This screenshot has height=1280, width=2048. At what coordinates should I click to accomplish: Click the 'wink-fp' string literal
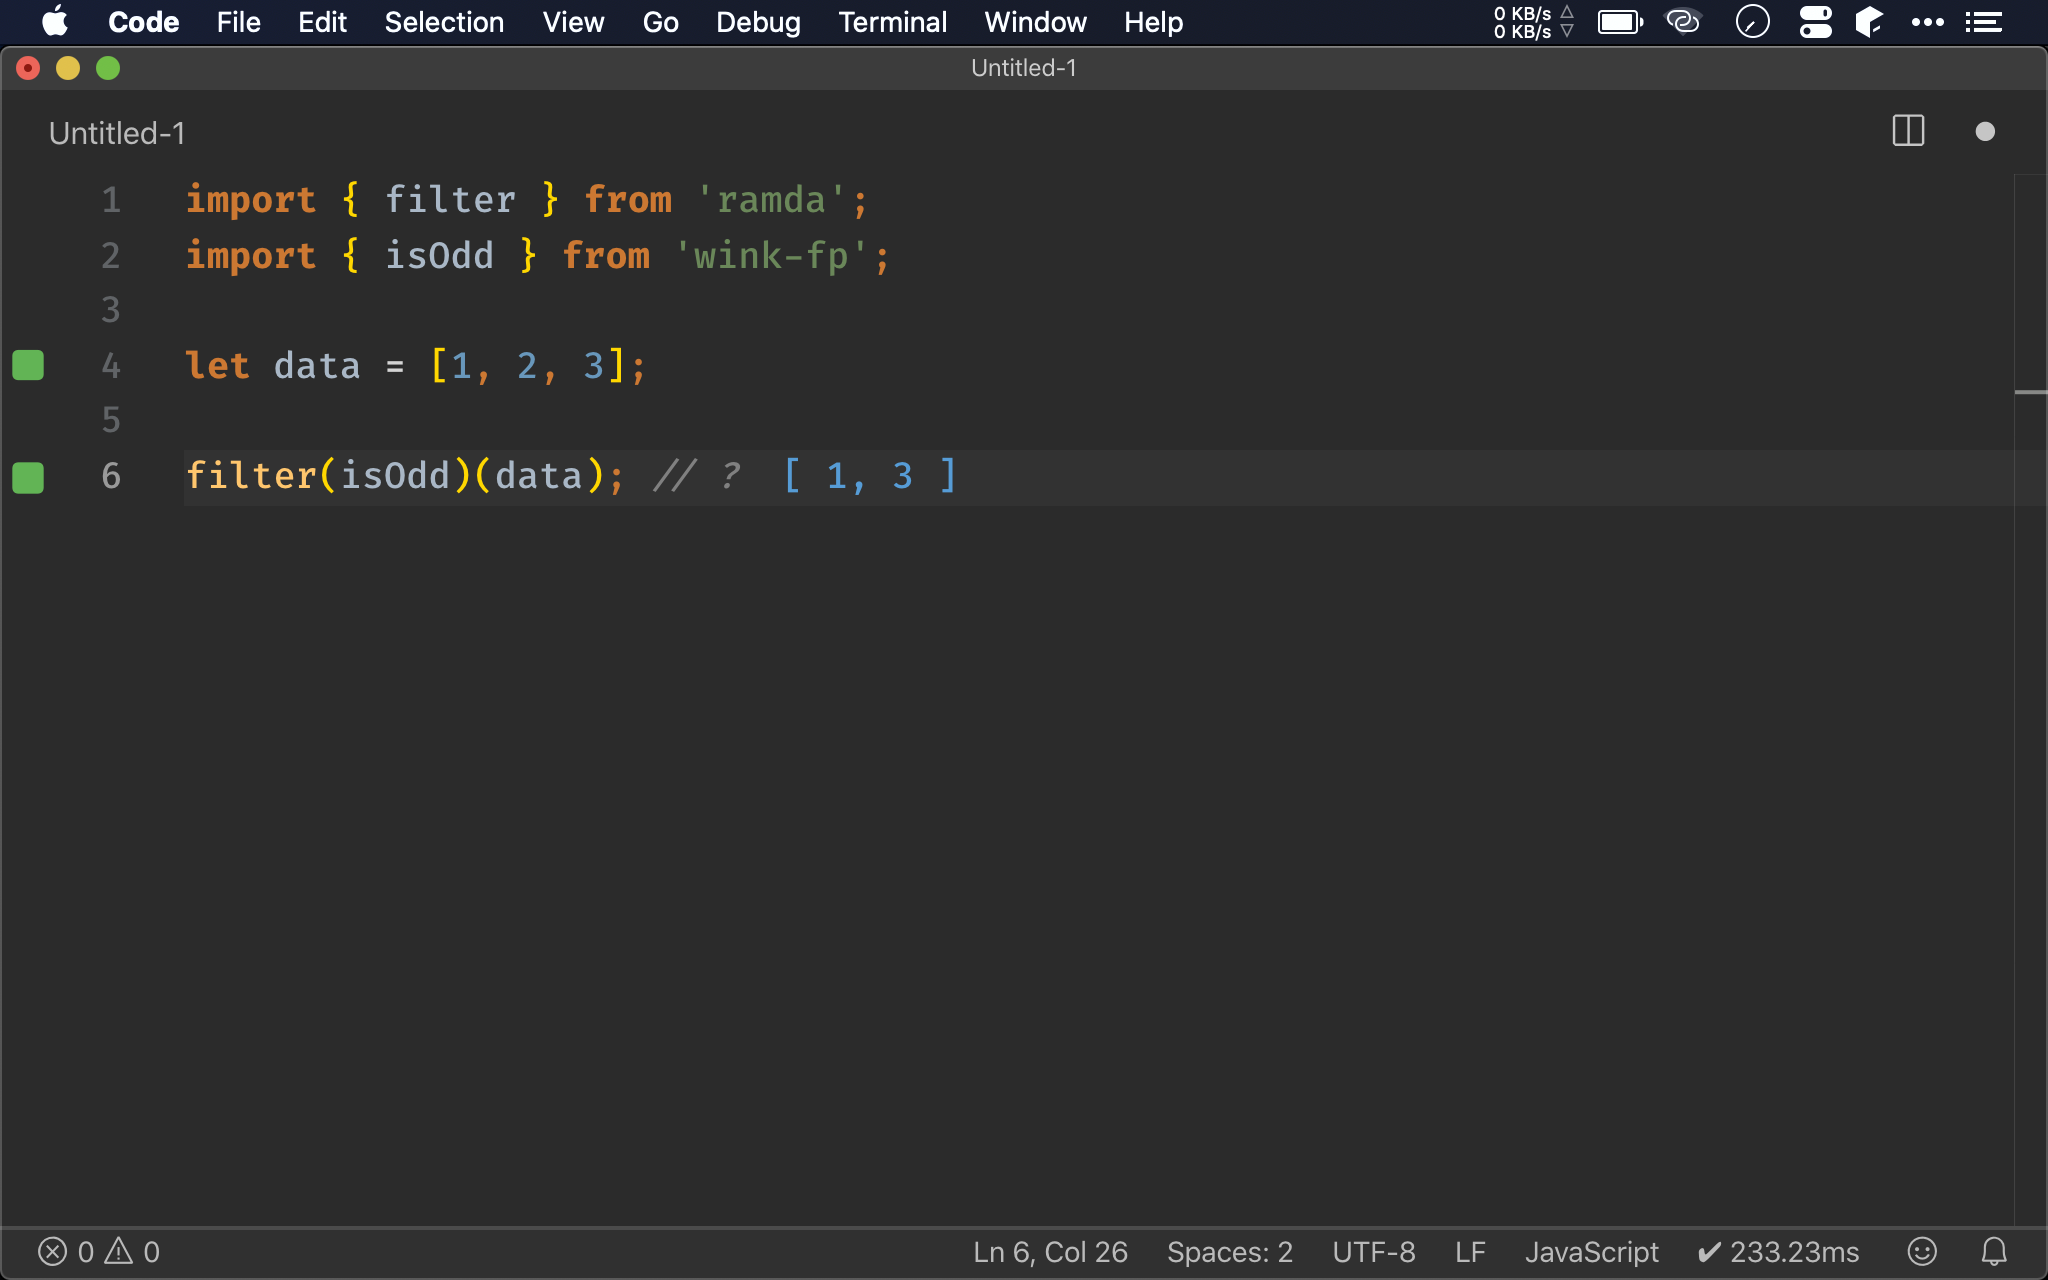tap(771, 256)
